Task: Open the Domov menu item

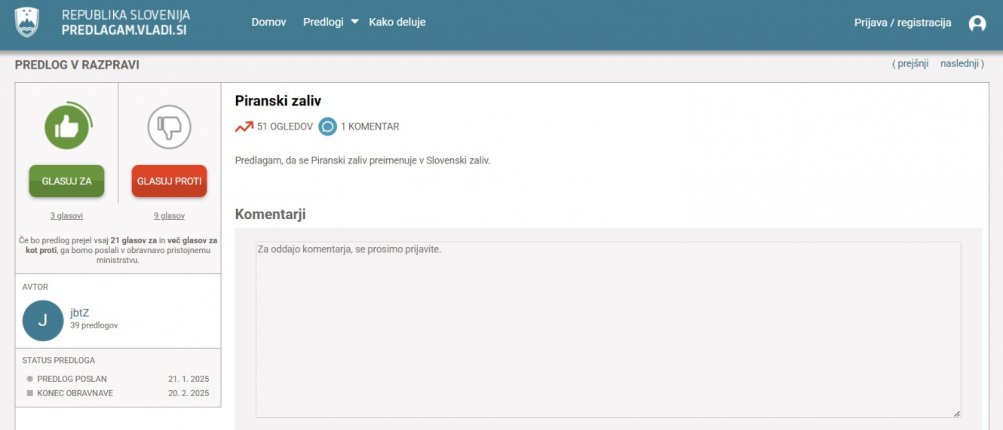Action: click(x=269, y=22)
